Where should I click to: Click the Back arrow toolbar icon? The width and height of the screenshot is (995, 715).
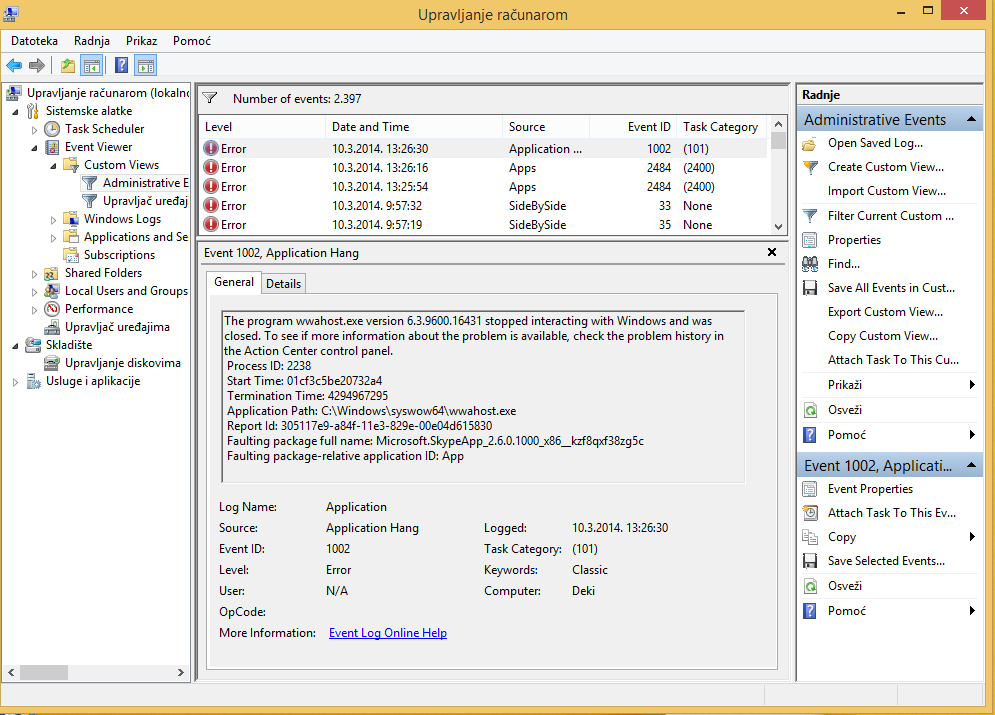(x=14, y=66)
